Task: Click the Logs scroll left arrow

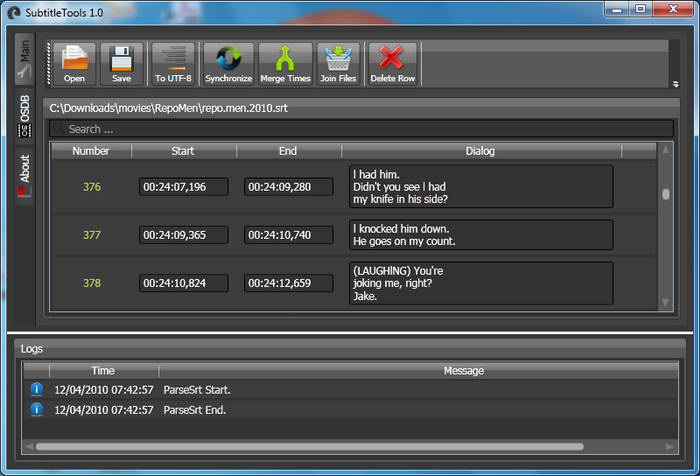Action: tap(29, 447)
